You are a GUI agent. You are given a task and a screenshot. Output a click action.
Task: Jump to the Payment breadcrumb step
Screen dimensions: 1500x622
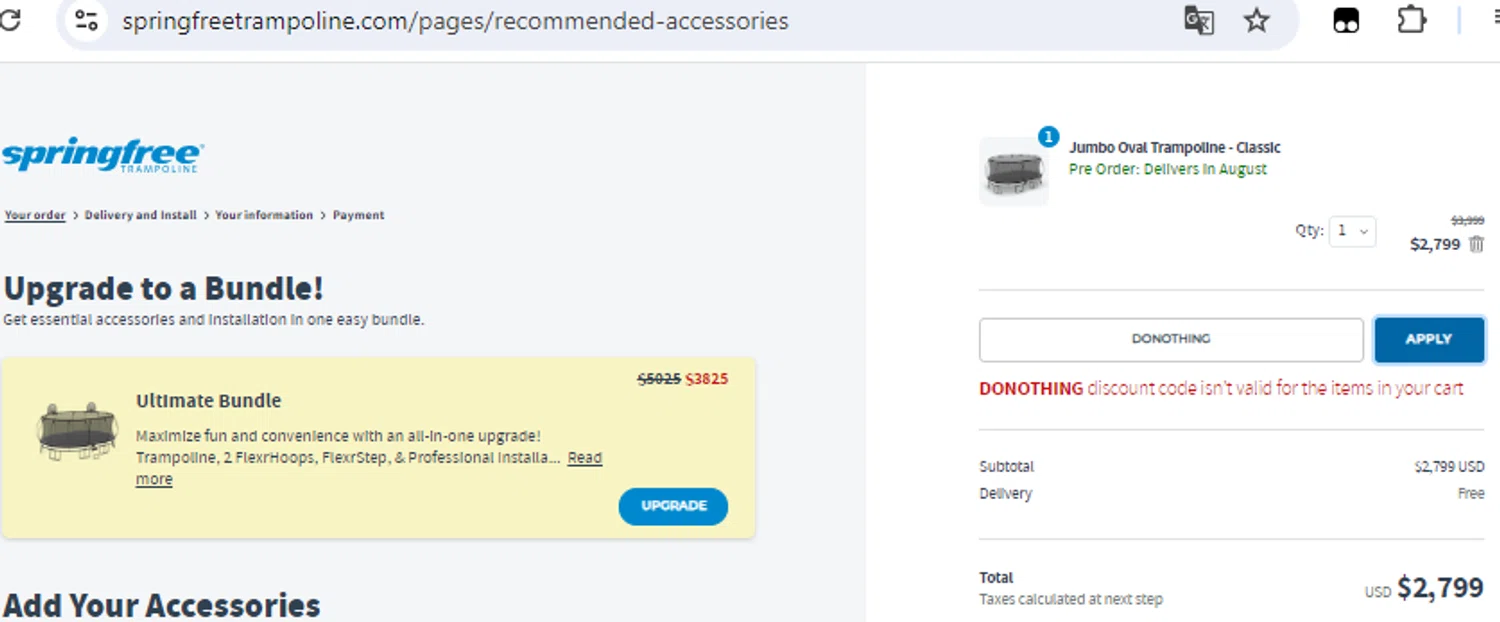click(358, 215)
